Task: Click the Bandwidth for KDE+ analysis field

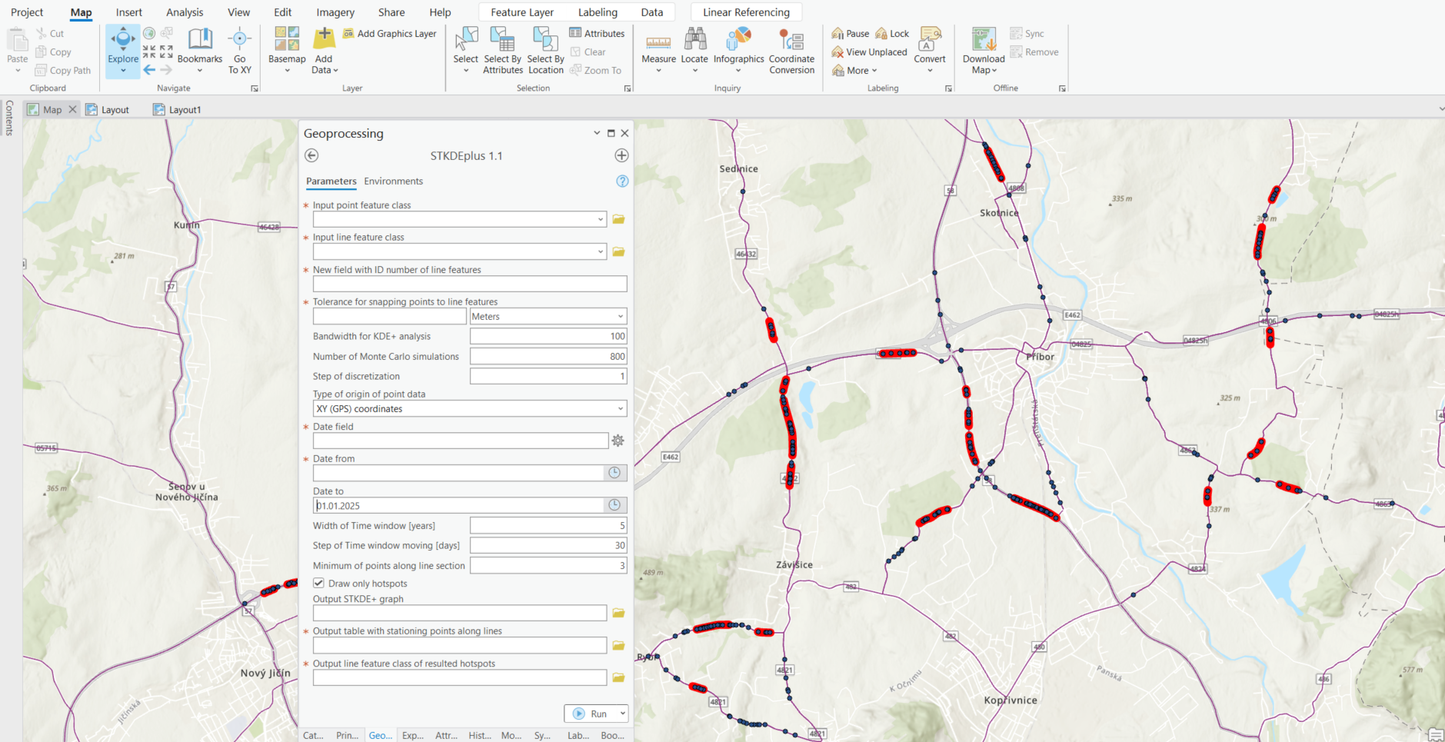Action: pyautogui.click(x=548, y=336)
